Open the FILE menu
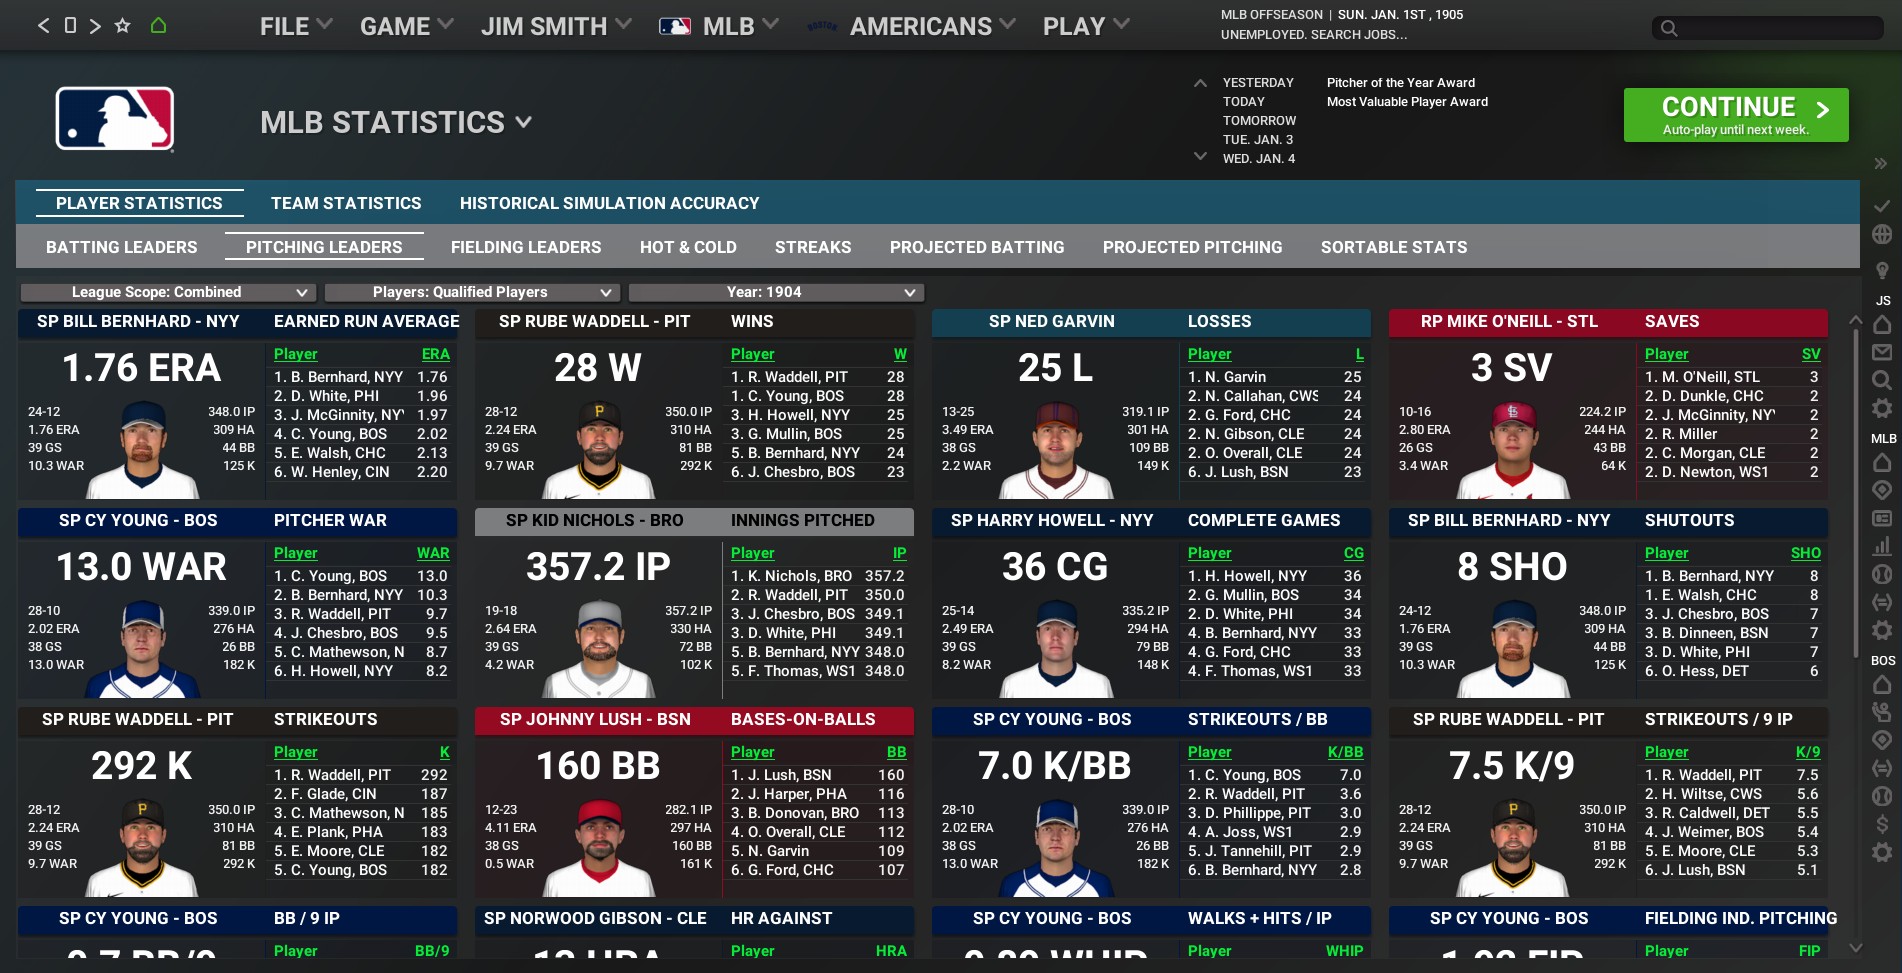 point(296,26)
